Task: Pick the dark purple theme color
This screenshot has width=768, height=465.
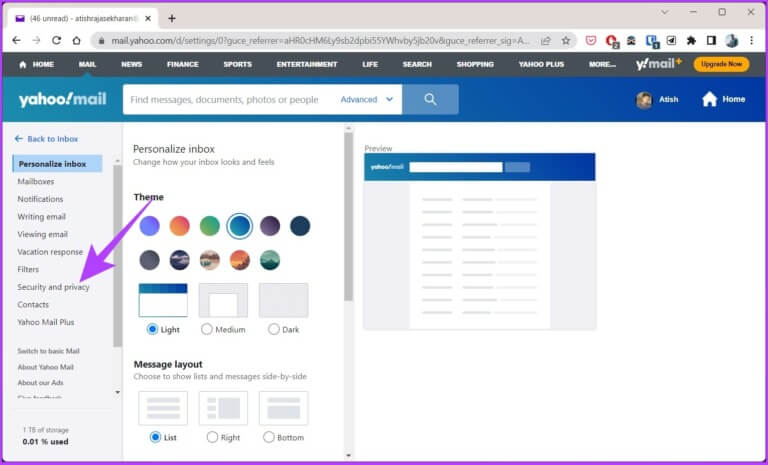Action: tap(270, 226)
